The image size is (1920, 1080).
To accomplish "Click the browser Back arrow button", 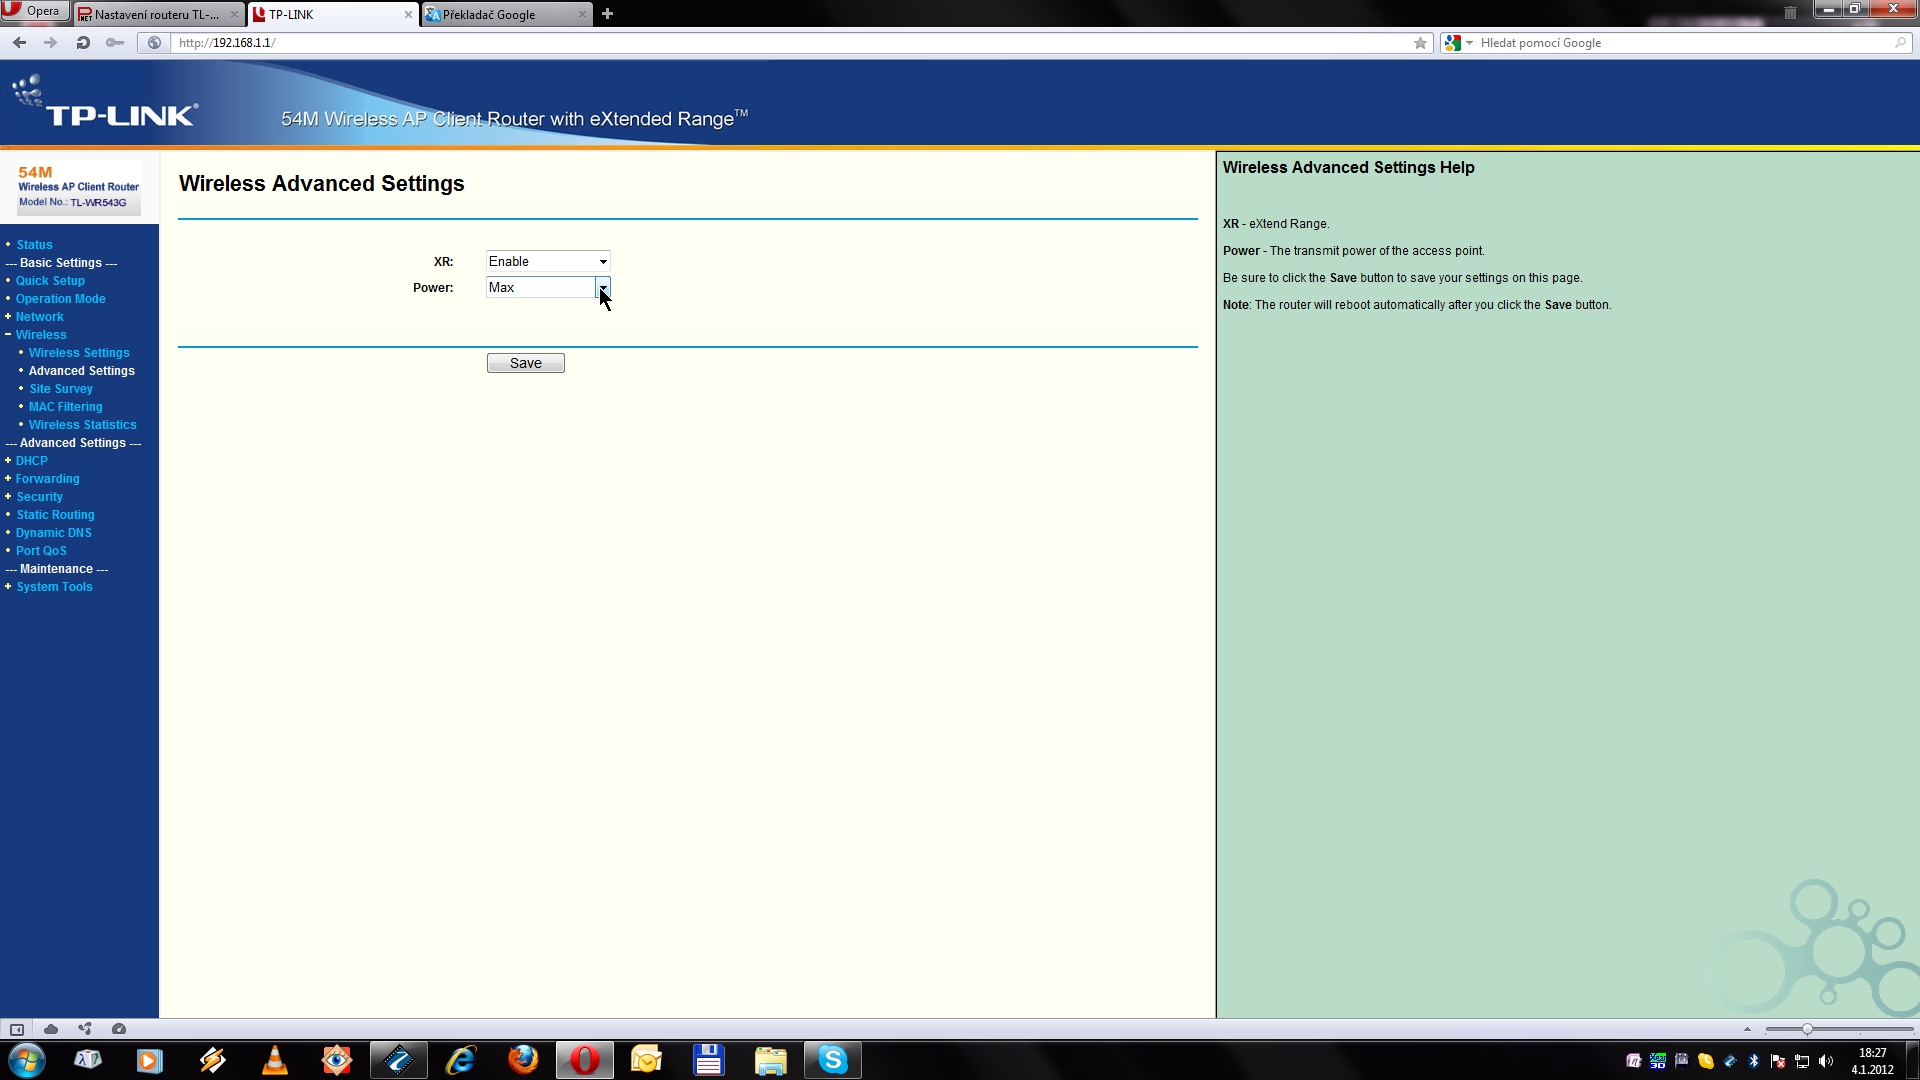I will pyautogui.click(x=19, y=42).
